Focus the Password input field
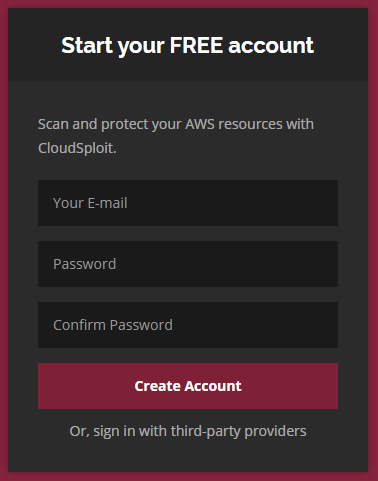 click(188, 264)
